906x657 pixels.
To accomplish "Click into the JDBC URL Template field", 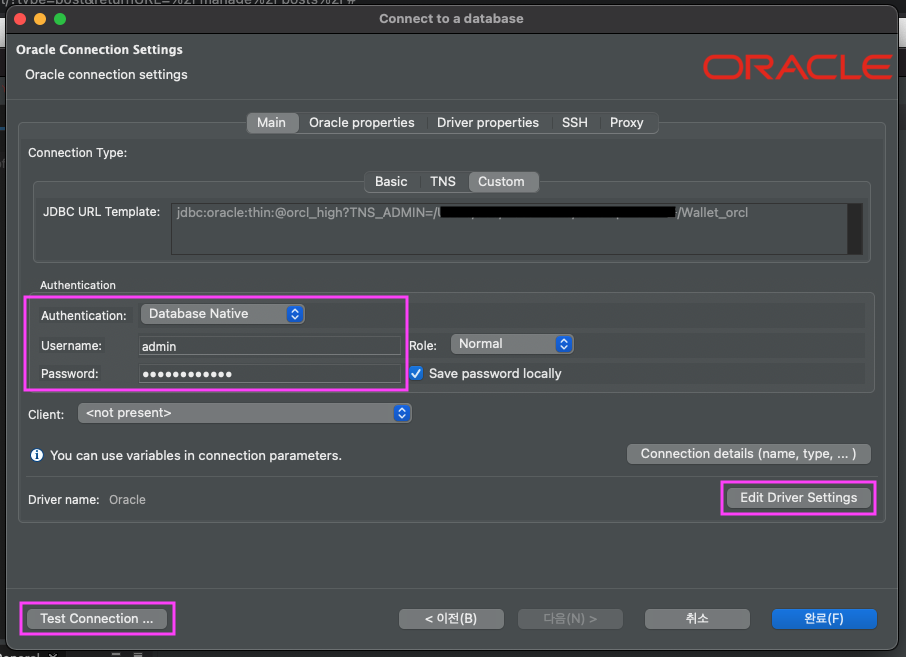I will point(509,229).
